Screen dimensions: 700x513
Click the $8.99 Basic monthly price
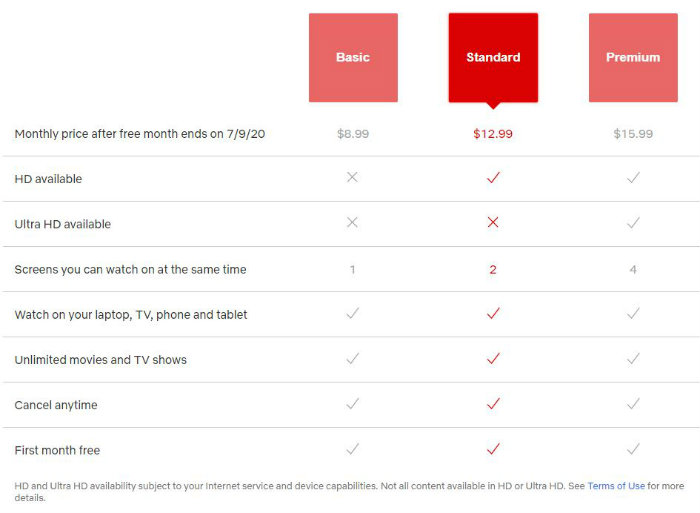[x=353, y=134]
